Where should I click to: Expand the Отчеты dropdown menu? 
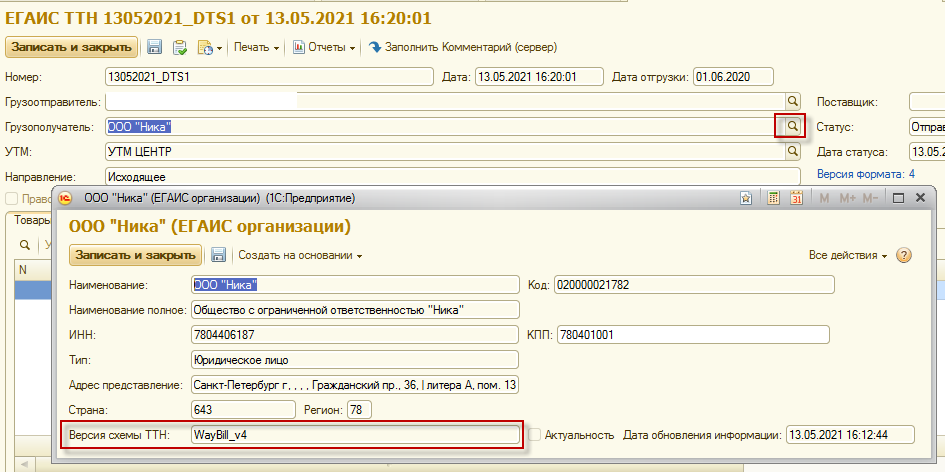coord(332,47)
